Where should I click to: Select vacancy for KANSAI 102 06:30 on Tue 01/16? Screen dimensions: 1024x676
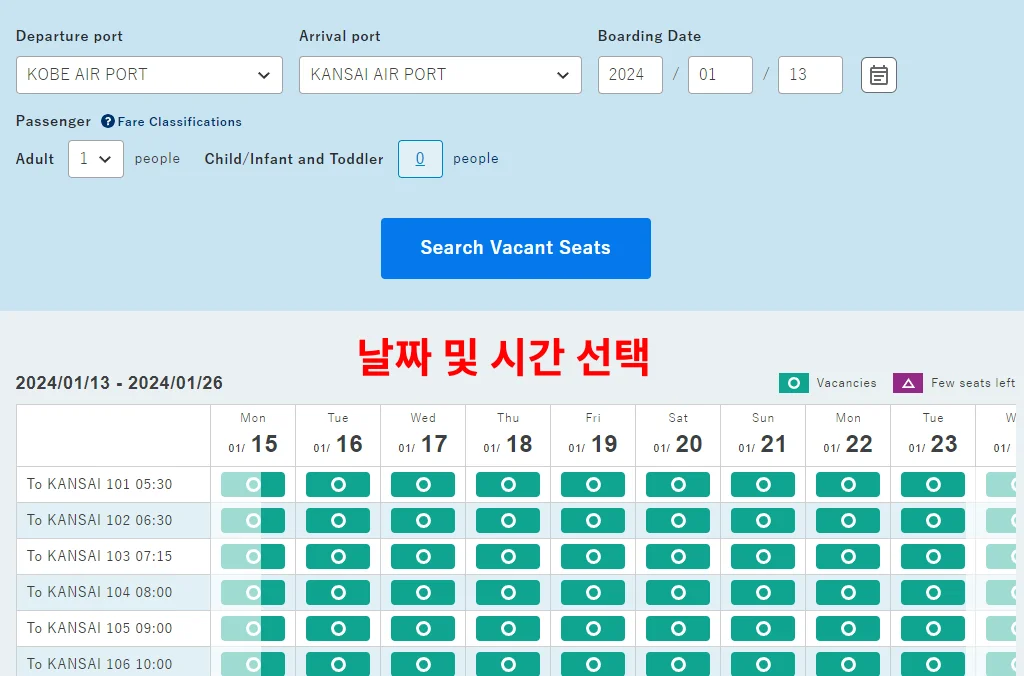(337, 519)
